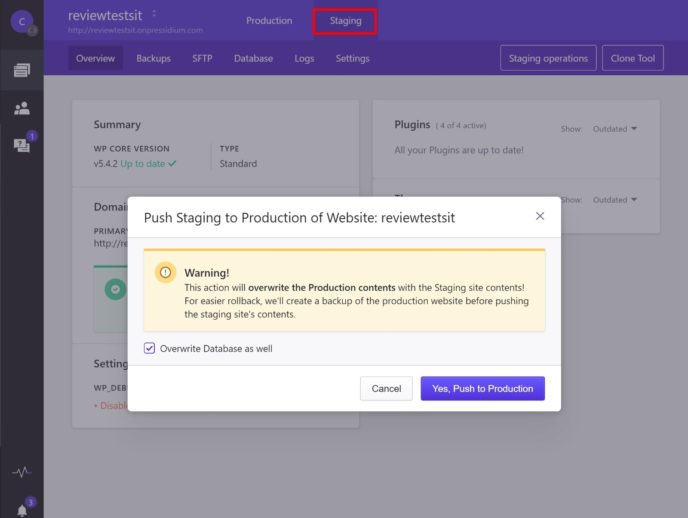Open the lower Show Outdated dropdown
688x518 pixels.
click(x=615, y=200)
